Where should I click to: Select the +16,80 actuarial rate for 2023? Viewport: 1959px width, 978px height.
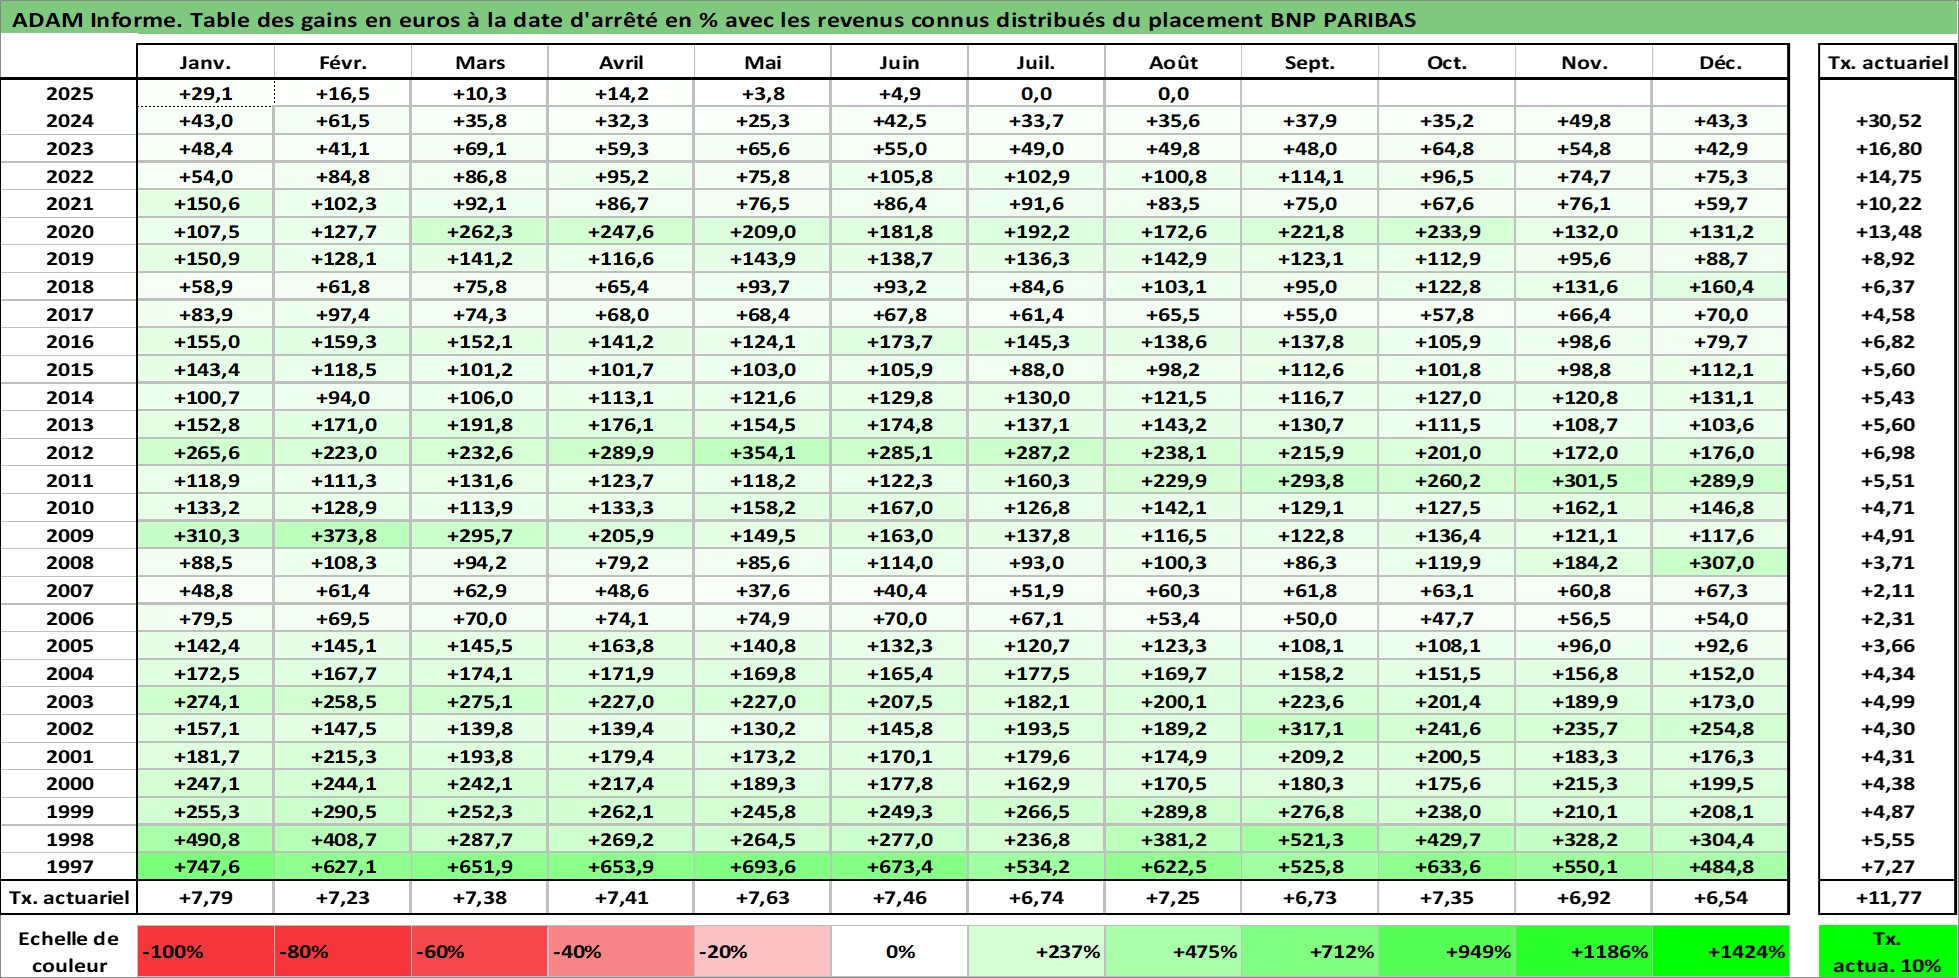(x=1888, y=149)
